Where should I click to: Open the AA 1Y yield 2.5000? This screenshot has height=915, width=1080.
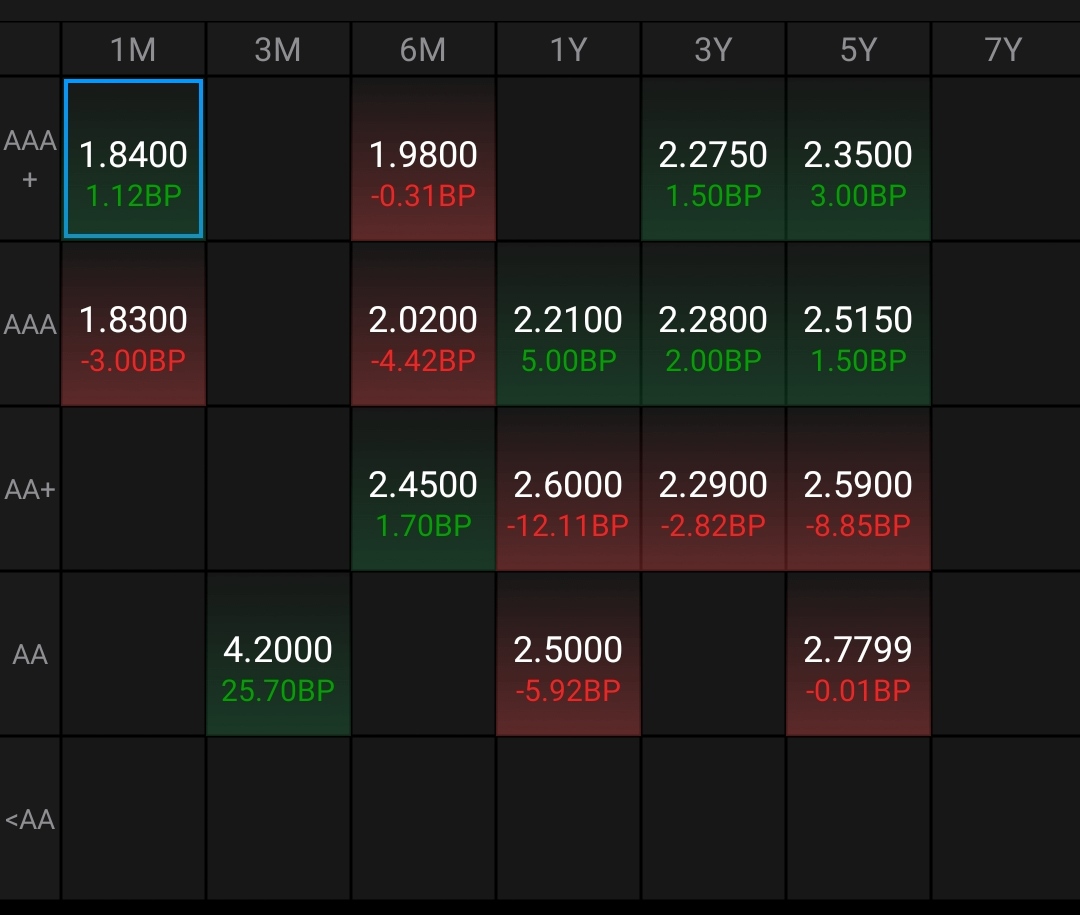(568, 655)
